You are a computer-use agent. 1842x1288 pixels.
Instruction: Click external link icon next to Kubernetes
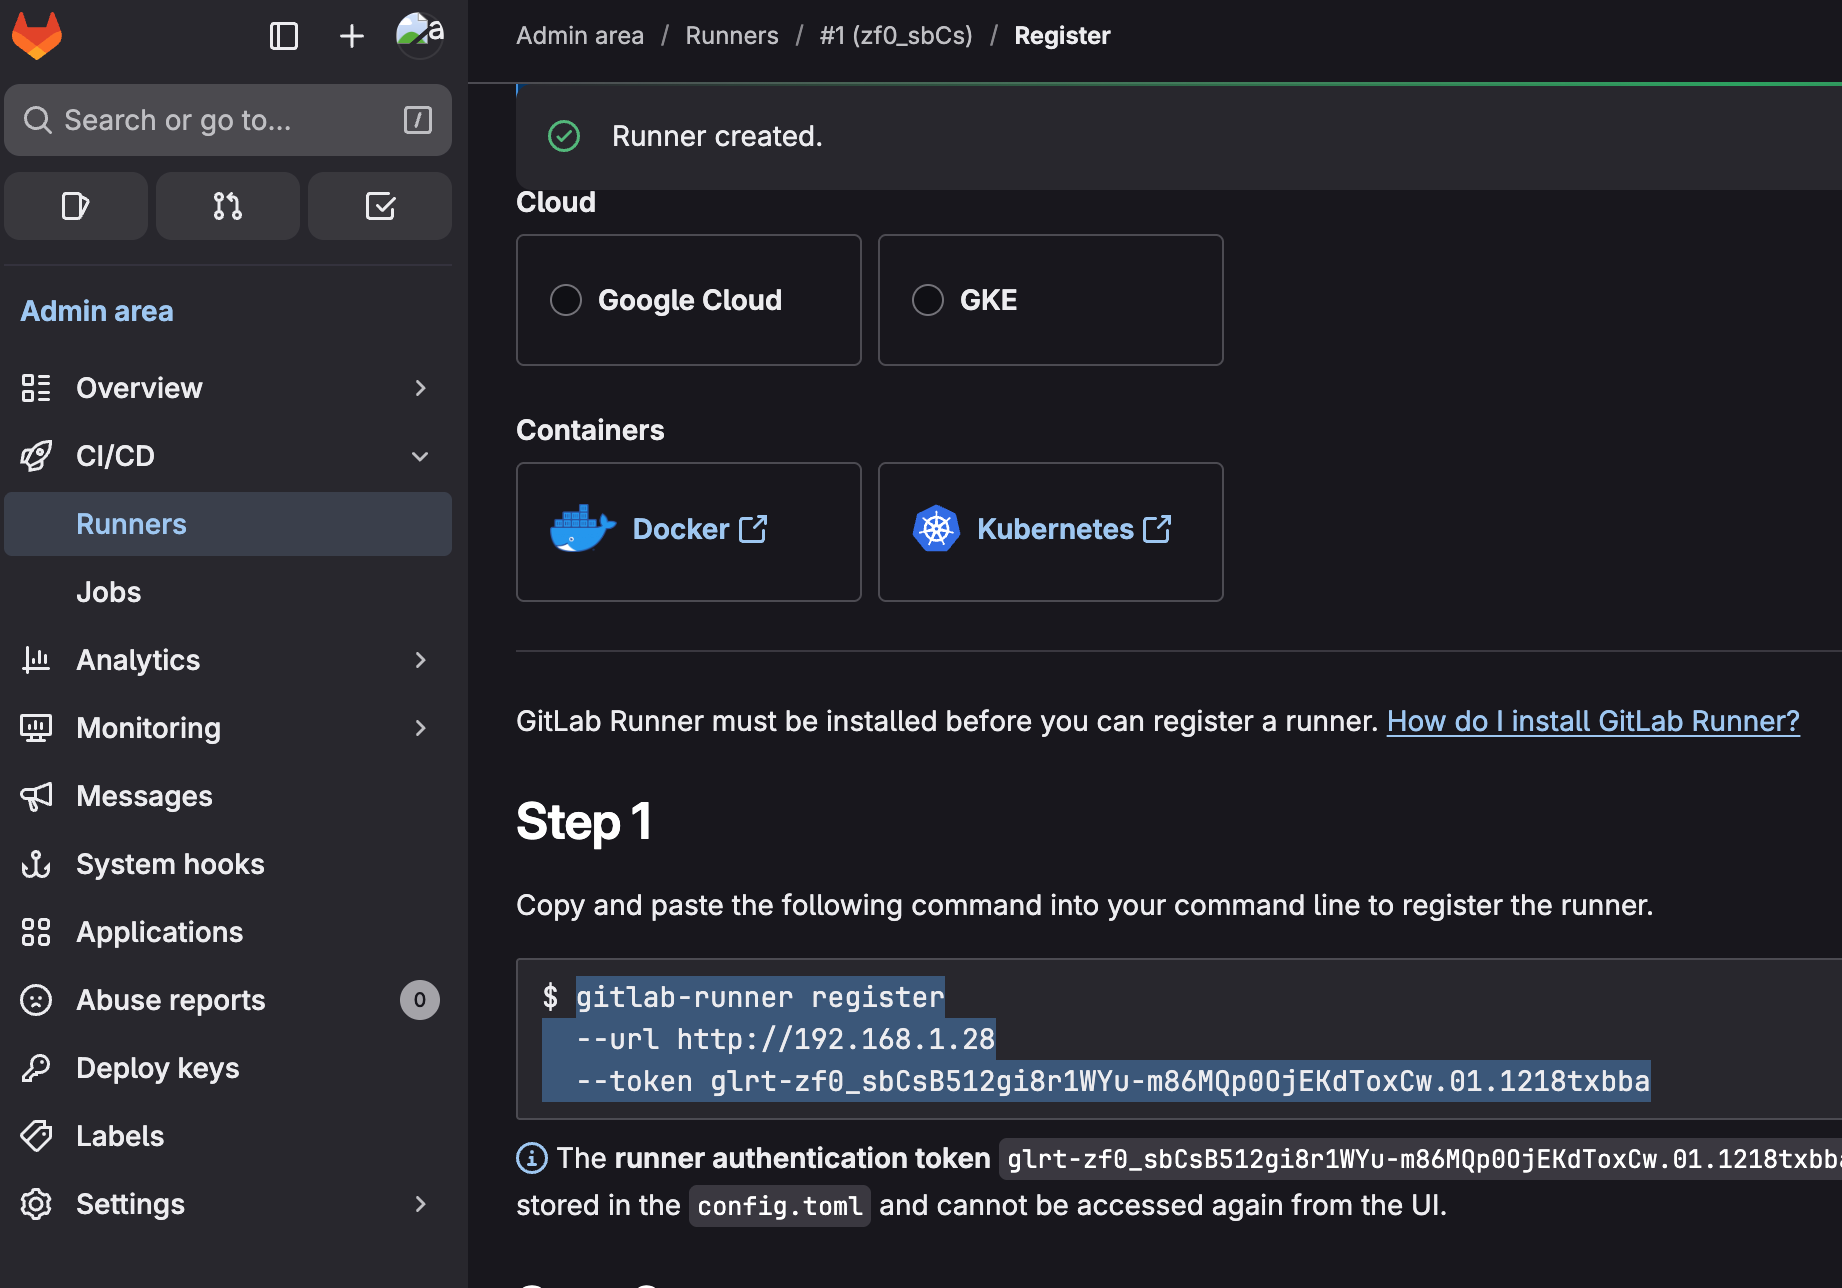[x=1157, y=529]
